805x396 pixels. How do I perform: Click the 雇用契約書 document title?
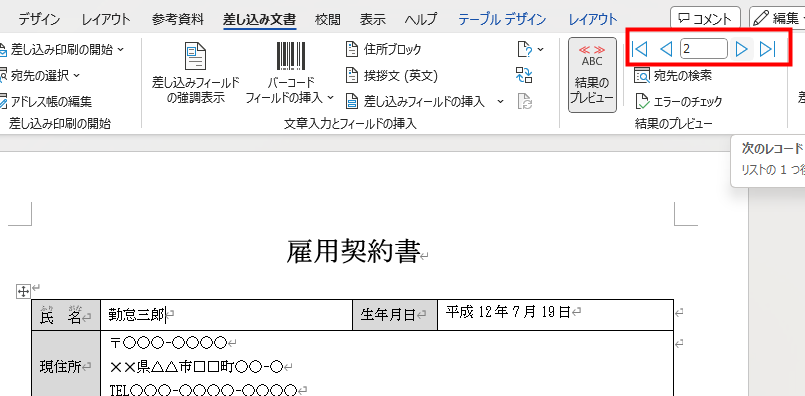354,253
